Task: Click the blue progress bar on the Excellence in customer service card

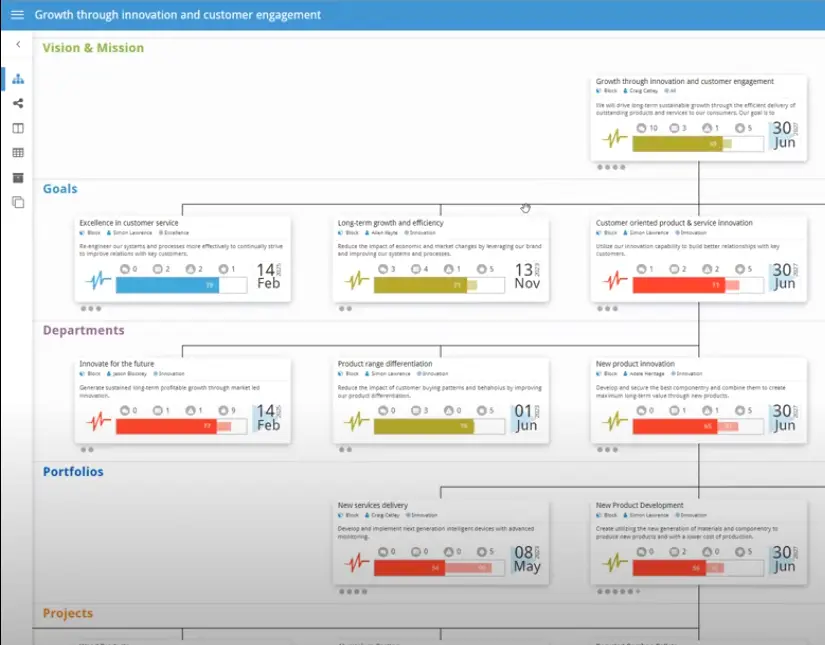Action: tap(167, 285)
